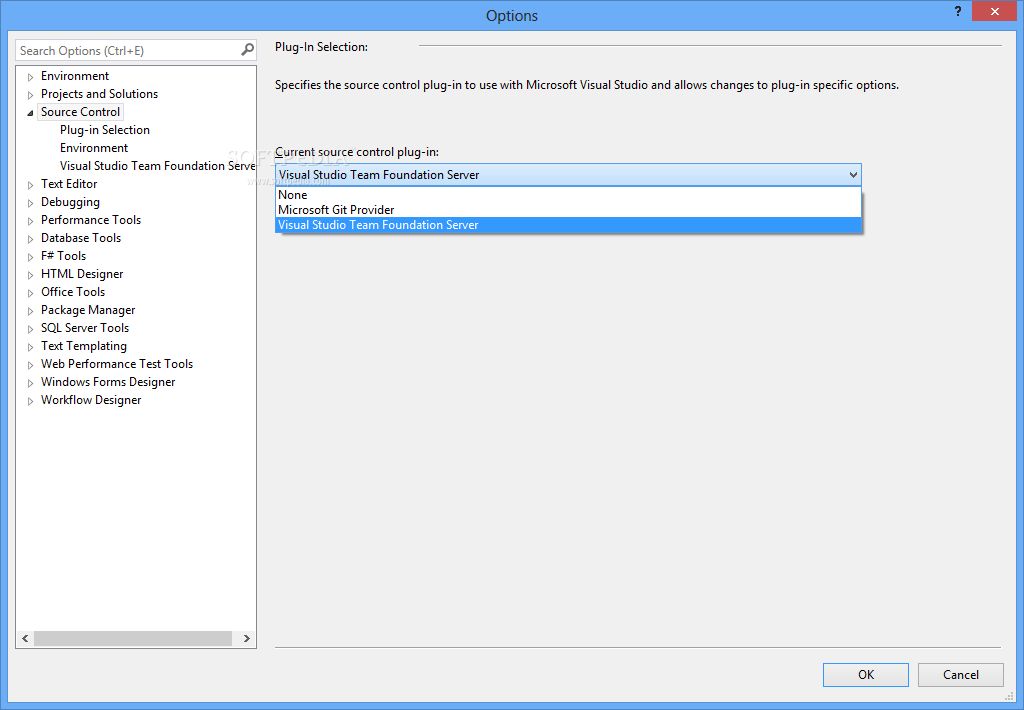Click the tree scrollbar left arrow

coord(25,638)
